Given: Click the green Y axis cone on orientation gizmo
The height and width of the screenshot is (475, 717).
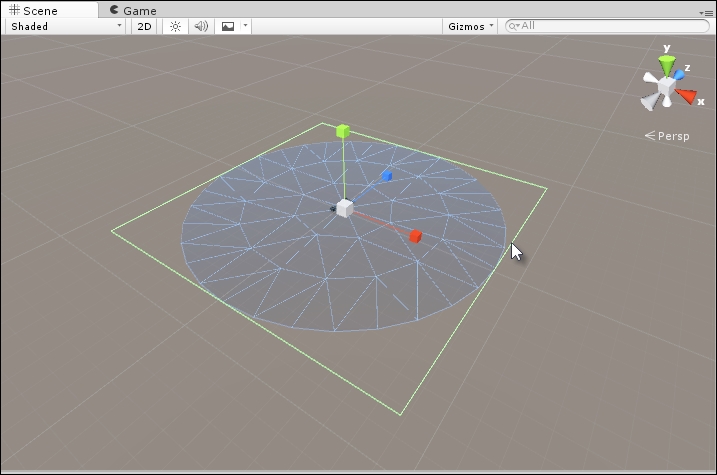Looking at the screenshot, I should tap(667, 64).
